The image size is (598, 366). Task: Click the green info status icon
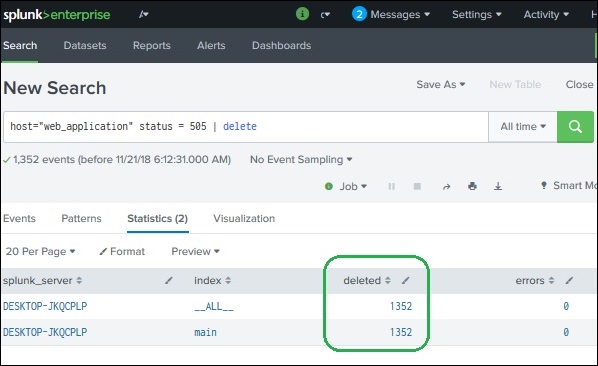point(302,14)
